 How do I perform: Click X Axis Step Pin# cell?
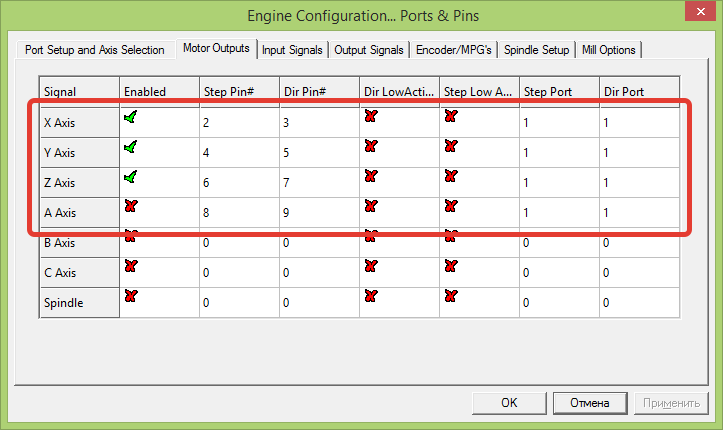[x=238, y=123]
